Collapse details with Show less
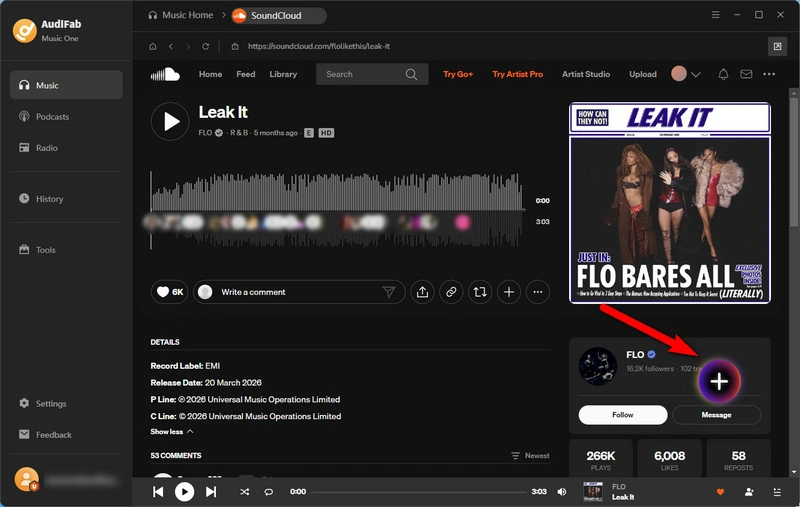The image size is (800, 507). click(171, 432)
